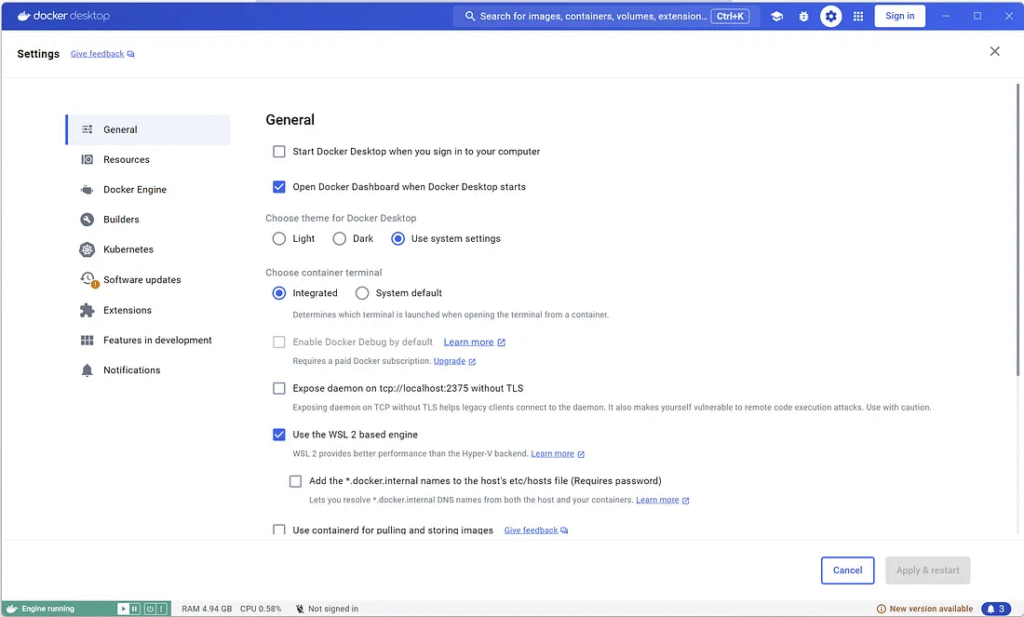Click RAM 4.94 GB usage text
Image resolution: width=1024 pixels, height=617 pixels.
tap(206, 609)
